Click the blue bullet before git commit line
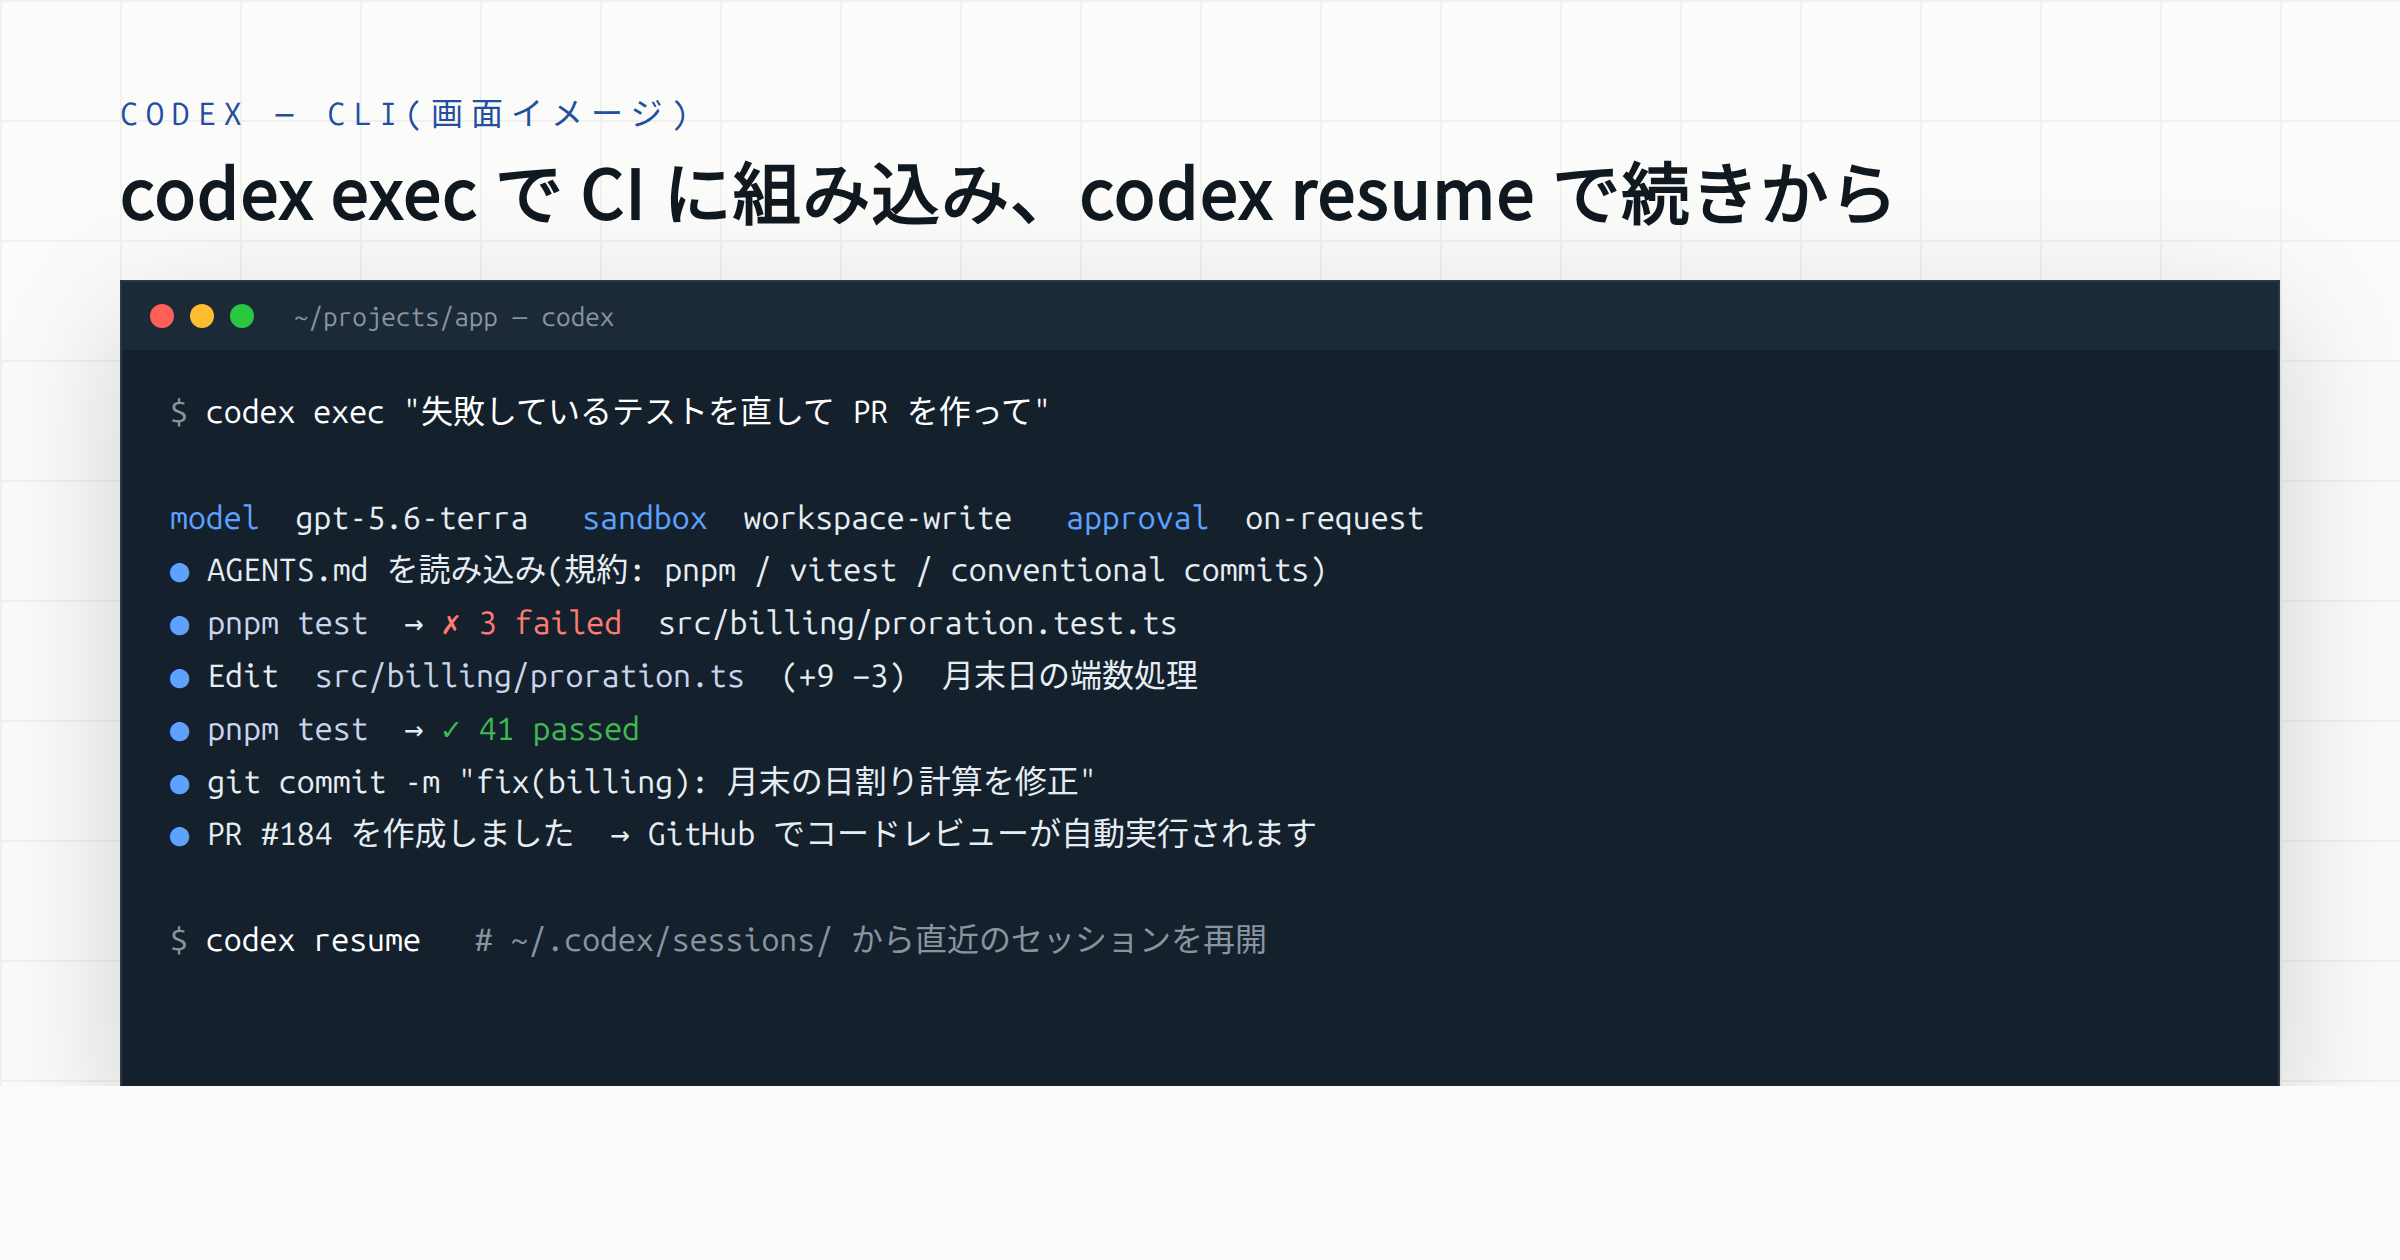The height and width of the screenshot is (1260, 2400). pos(180,784)
